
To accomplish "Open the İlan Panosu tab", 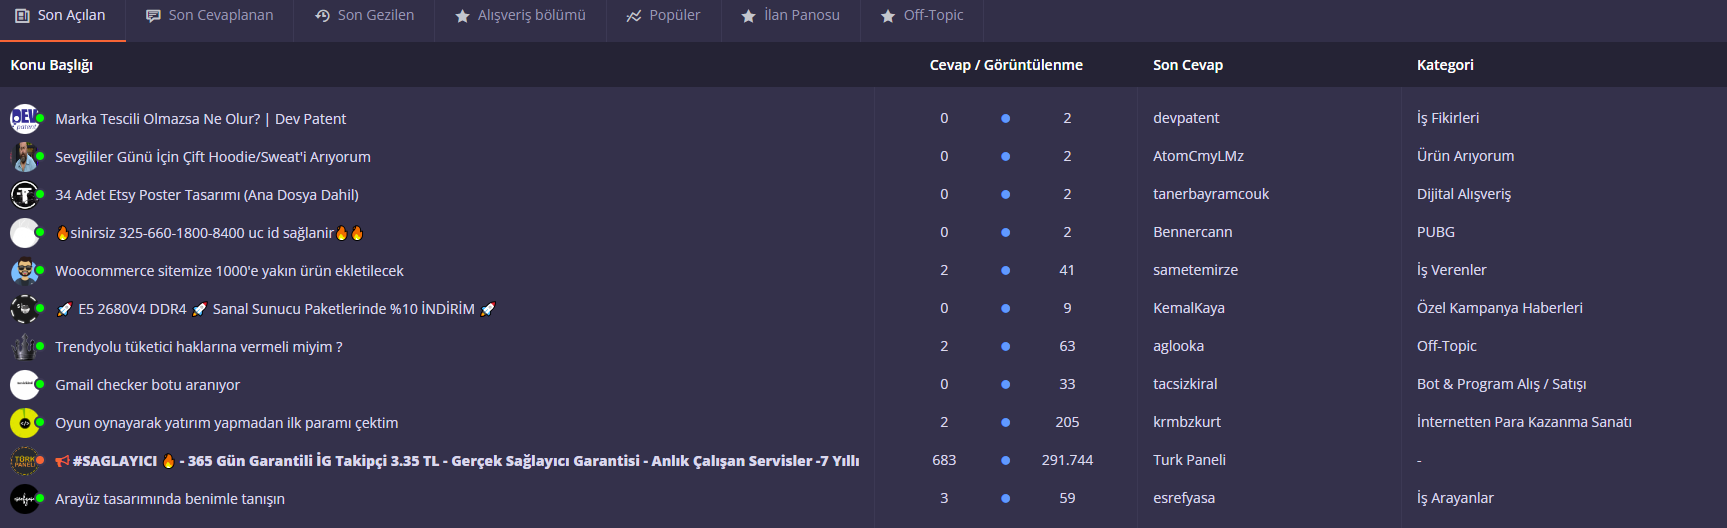I will pyautogui.click(x=790, y=16).
